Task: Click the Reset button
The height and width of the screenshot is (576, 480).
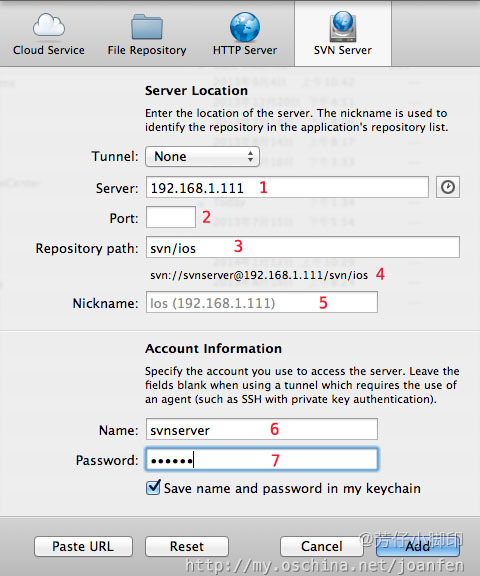Action: pos(187,546)
